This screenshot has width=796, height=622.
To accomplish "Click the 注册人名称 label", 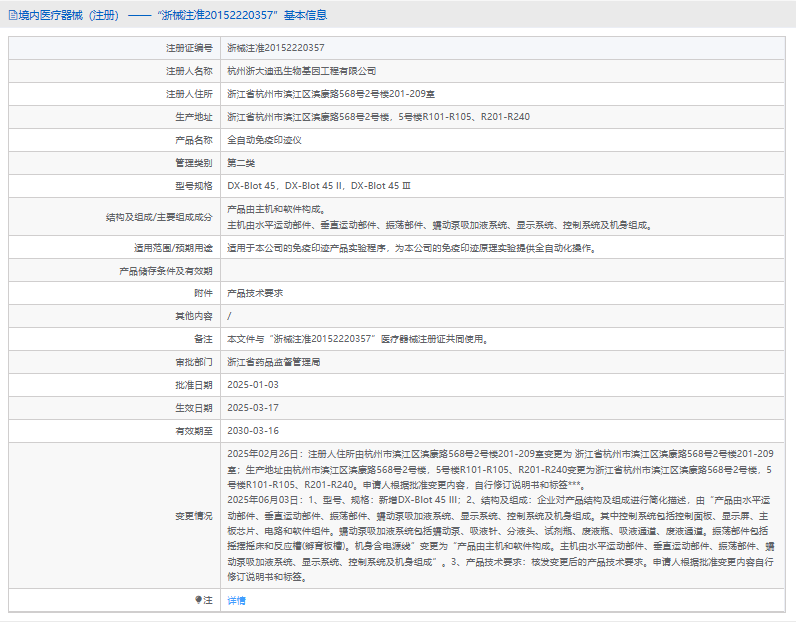I will tap(189, 71).
